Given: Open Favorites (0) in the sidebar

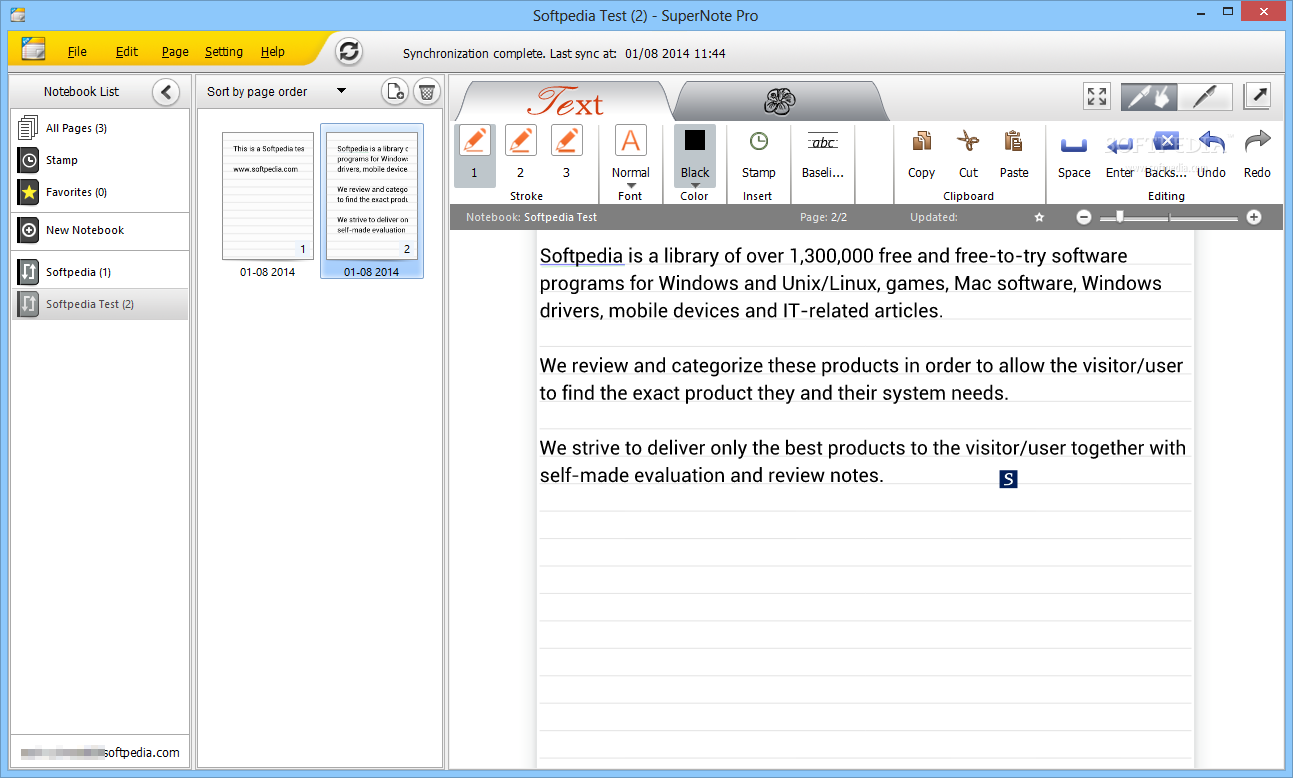Looking at the screenshot, I should (100, 192).
